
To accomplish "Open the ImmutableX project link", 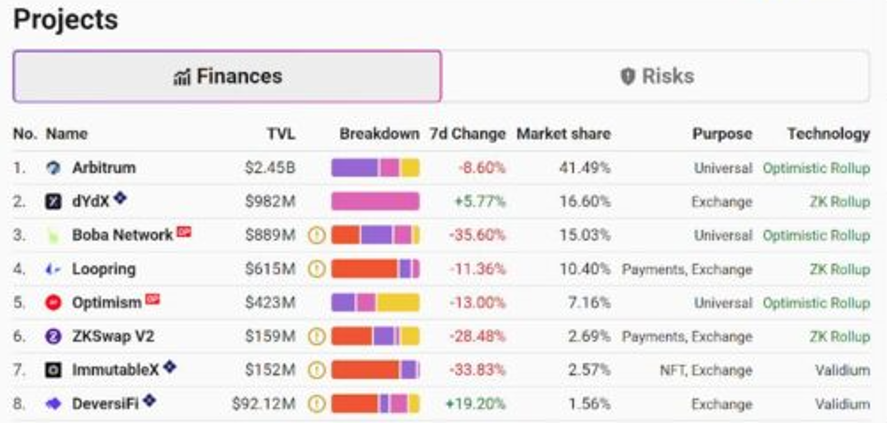I will coord(115,370).
